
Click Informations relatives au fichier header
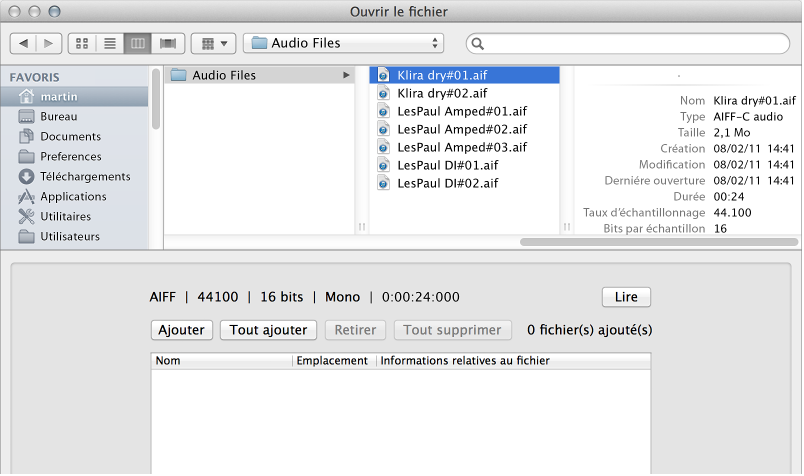pos(513,361)
